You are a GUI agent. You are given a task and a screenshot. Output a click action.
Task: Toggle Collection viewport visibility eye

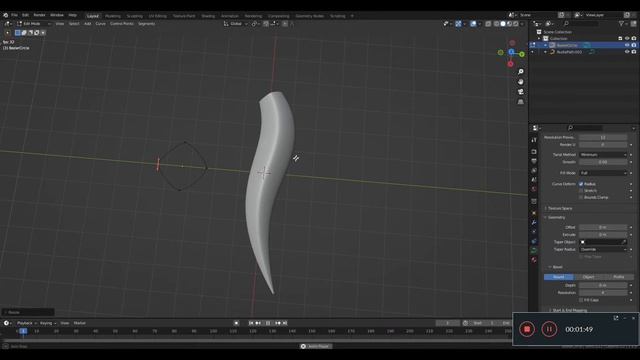627,38
